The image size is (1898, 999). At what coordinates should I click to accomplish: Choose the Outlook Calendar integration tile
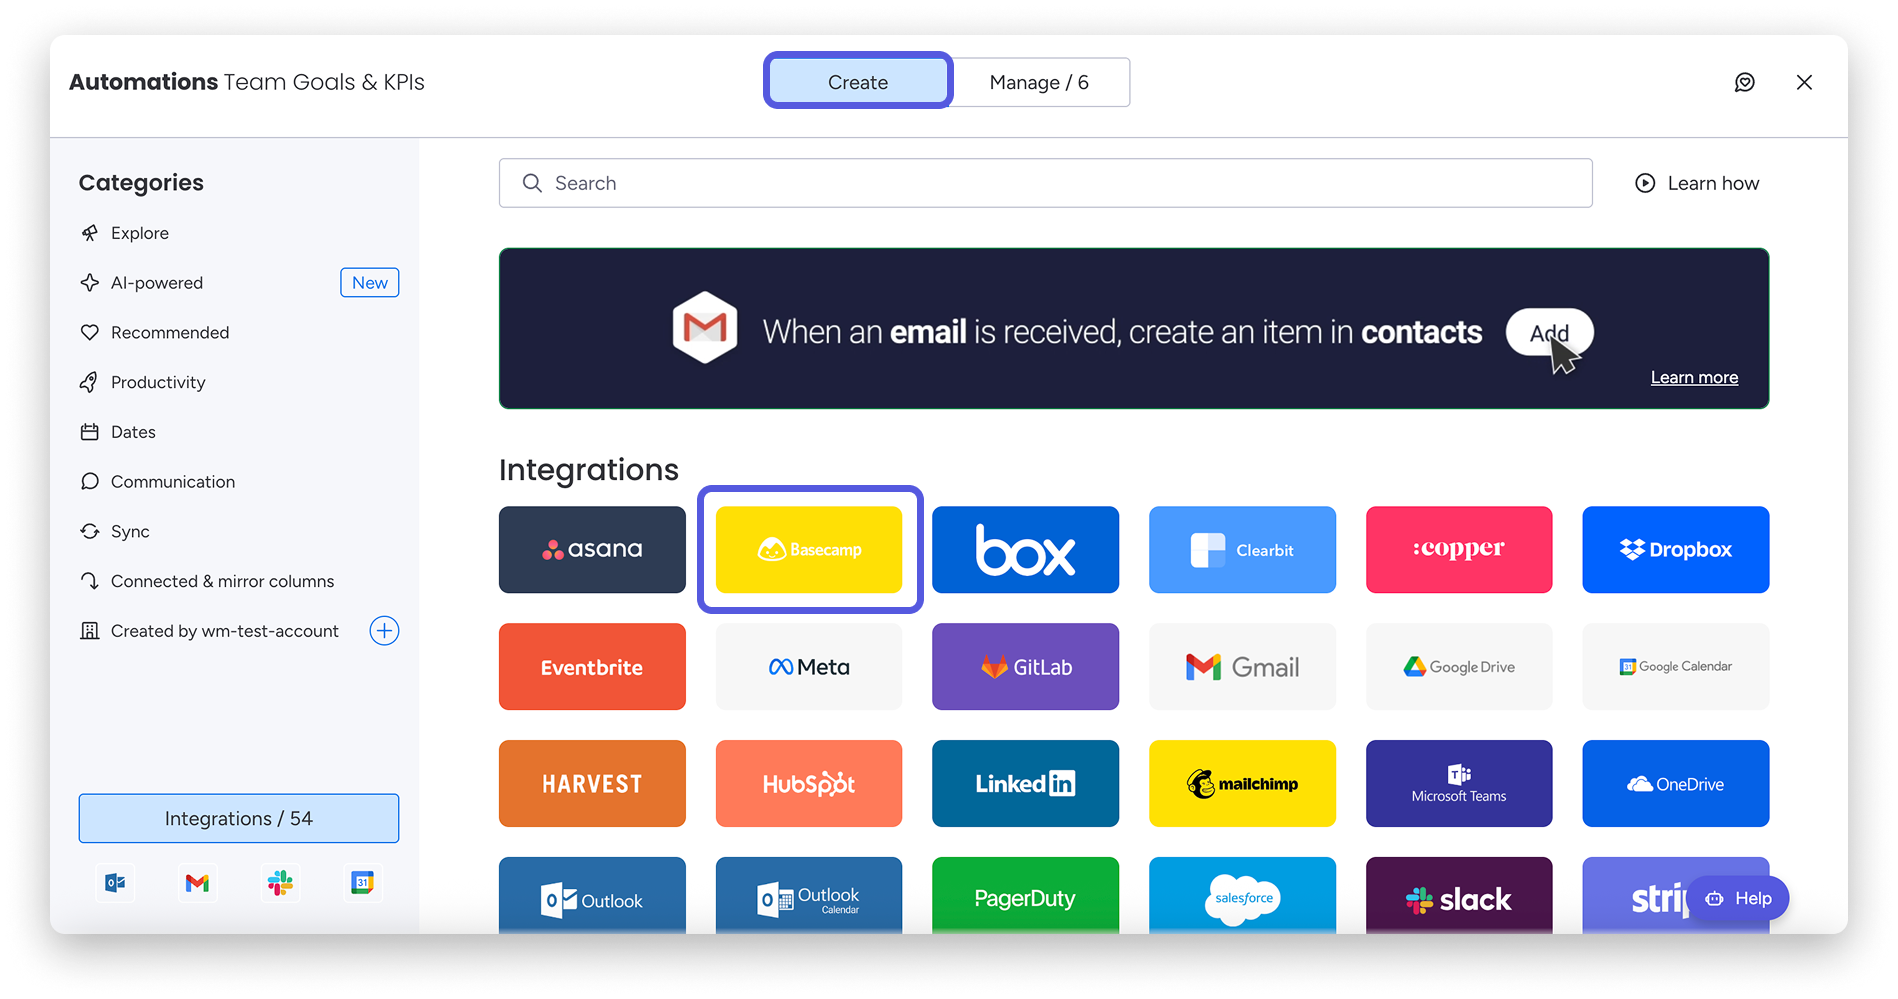coord(809,895)
